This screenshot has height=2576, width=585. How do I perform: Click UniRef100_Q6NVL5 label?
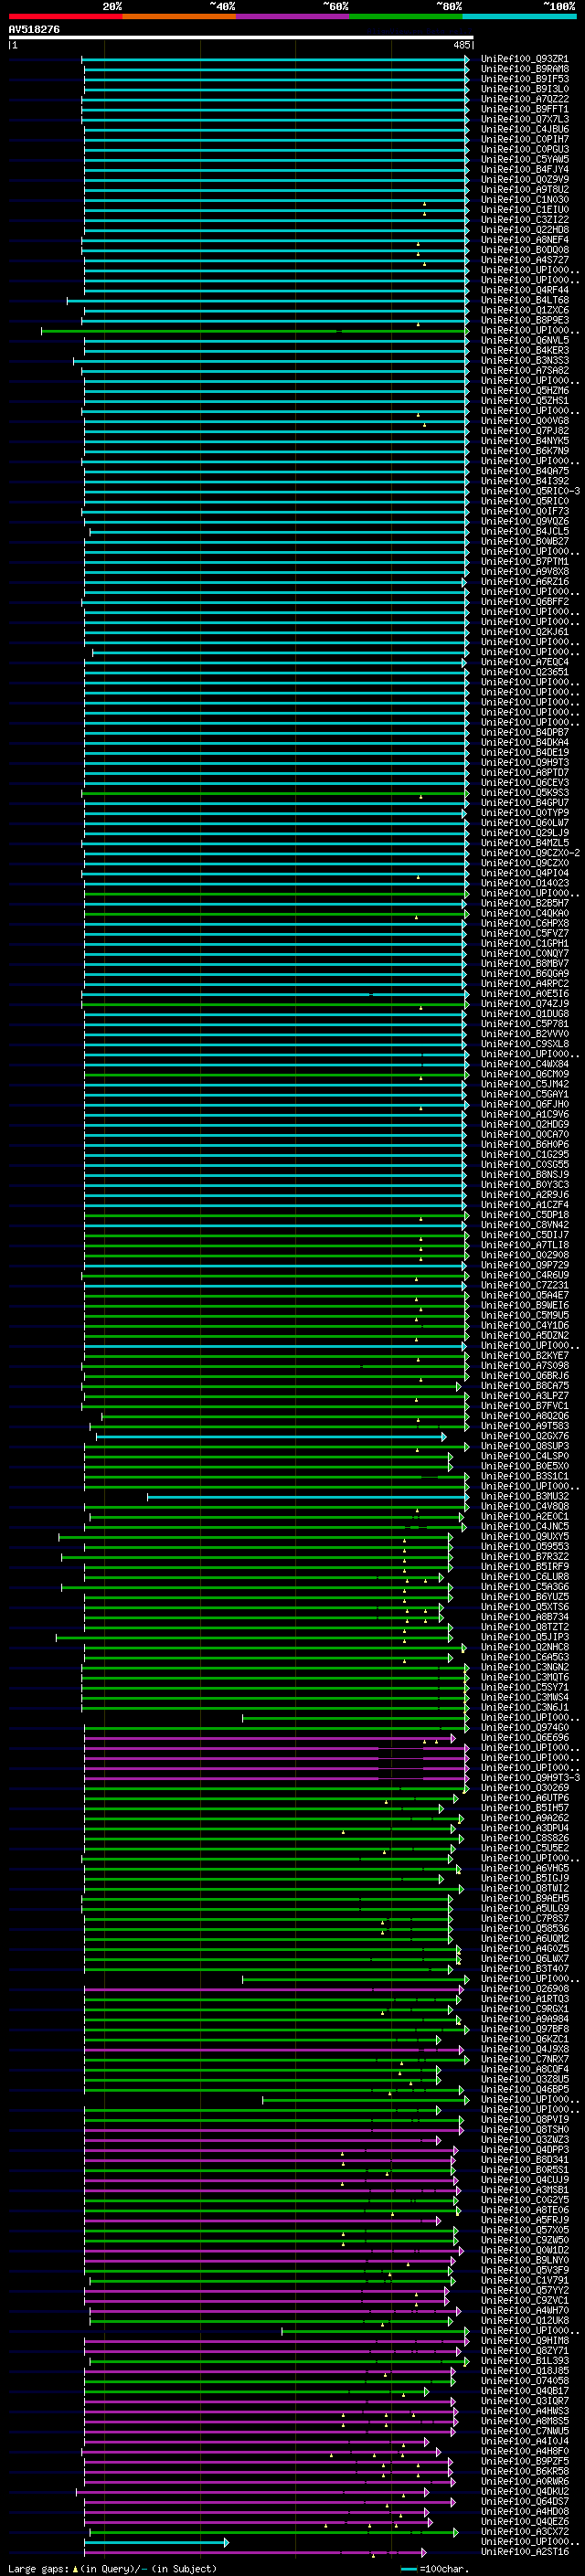click(524, 340)
